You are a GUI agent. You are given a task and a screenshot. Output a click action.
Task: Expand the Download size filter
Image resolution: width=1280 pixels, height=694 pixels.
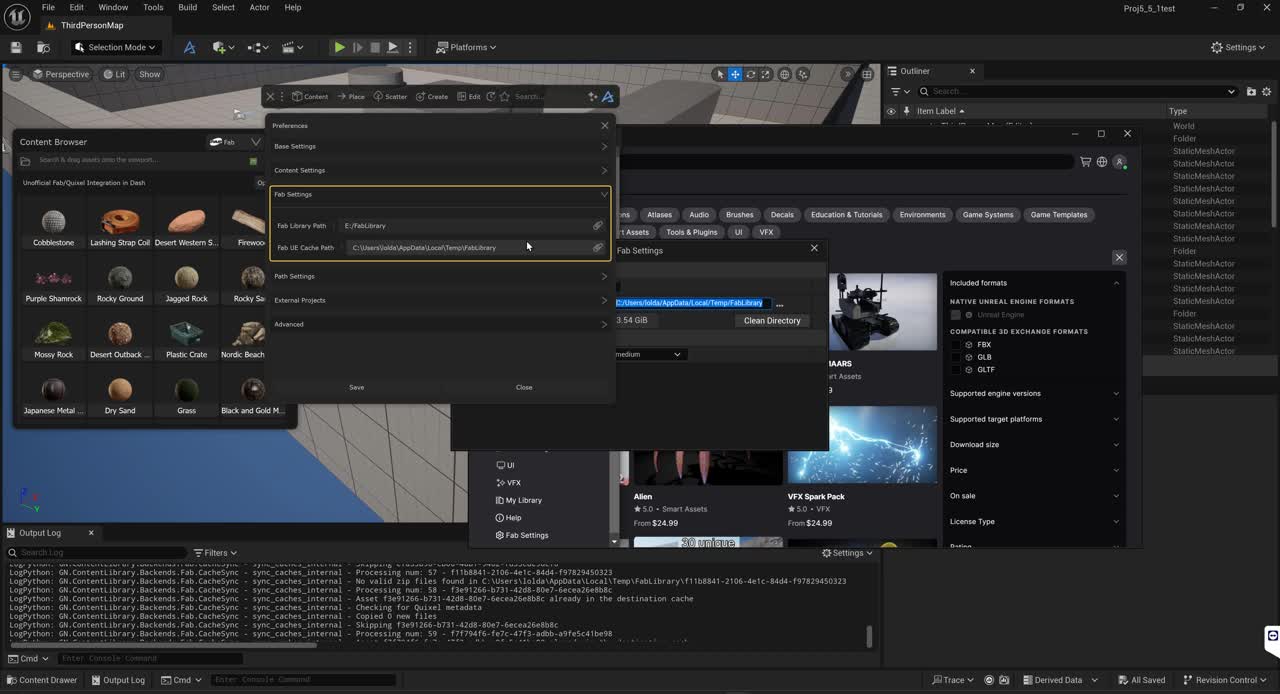(x=1034, y=444)
